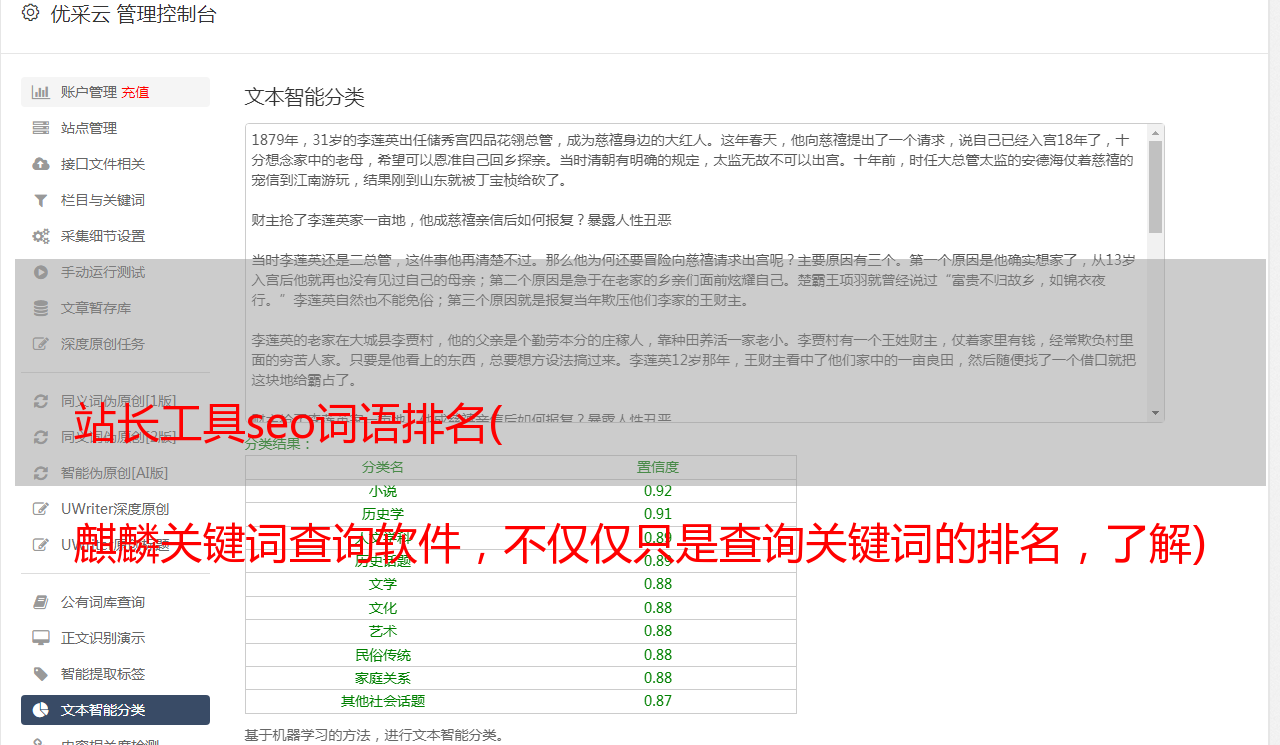Click the book icon for 公有词库查询
This screenshot has height=745, width=1280.
40,602
